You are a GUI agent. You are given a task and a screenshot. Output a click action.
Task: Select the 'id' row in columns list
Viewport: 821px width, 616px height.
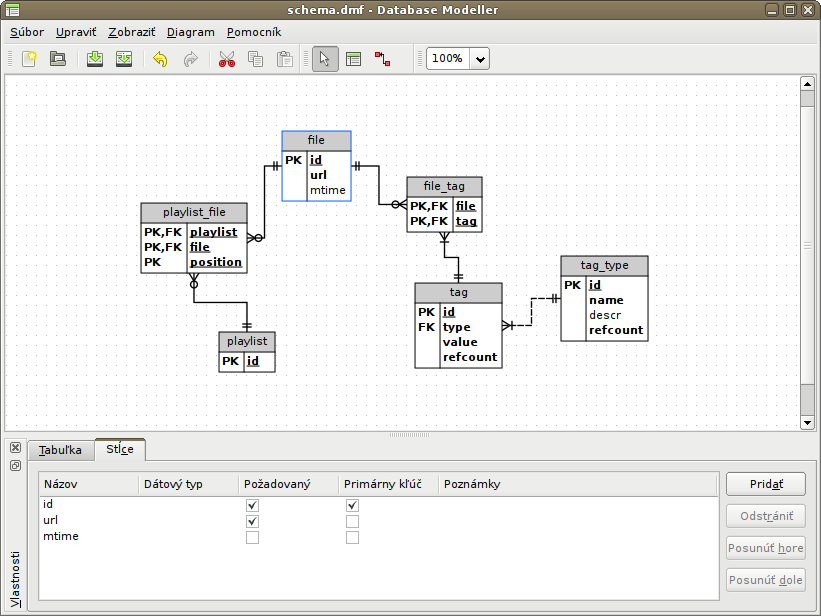379,505
